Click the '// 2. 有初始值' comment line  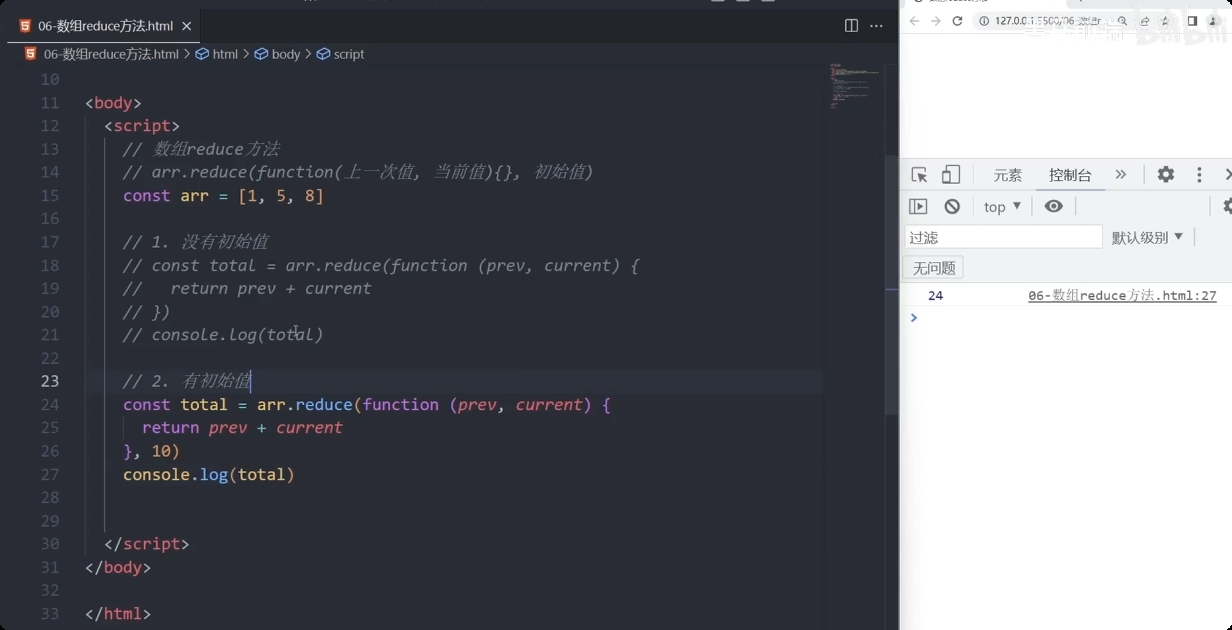point(186,381)
